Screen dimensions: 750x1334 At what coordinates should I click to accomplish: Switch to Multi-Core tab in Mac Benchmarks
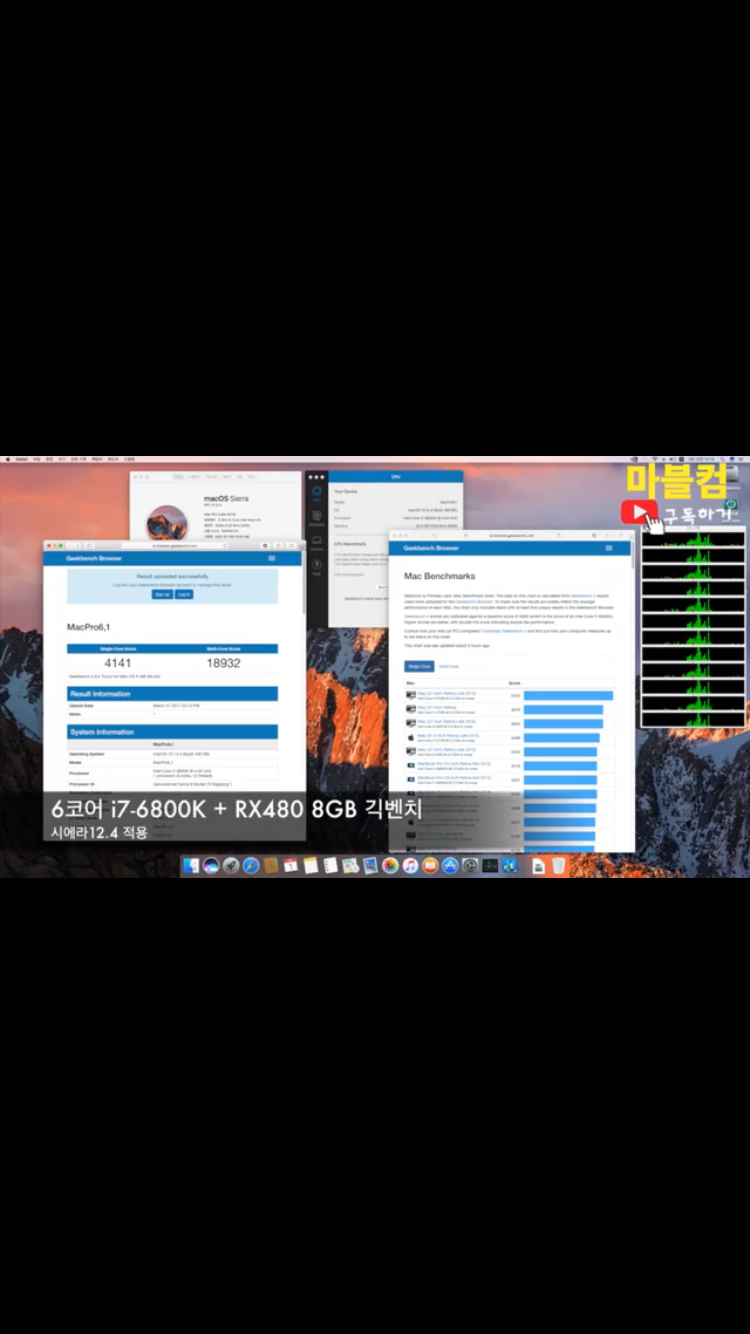click(449, 666)
